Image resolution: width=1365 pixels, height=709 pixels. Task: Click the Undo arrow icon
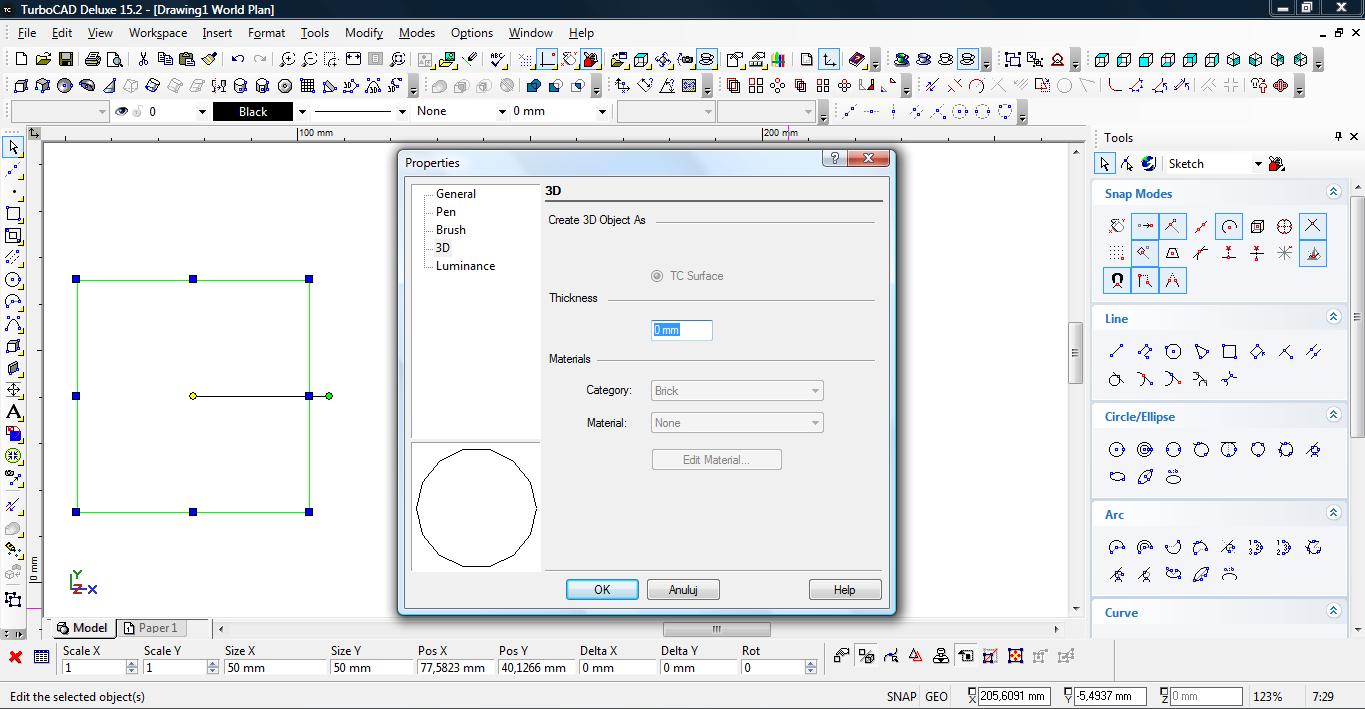pos(238,60)
